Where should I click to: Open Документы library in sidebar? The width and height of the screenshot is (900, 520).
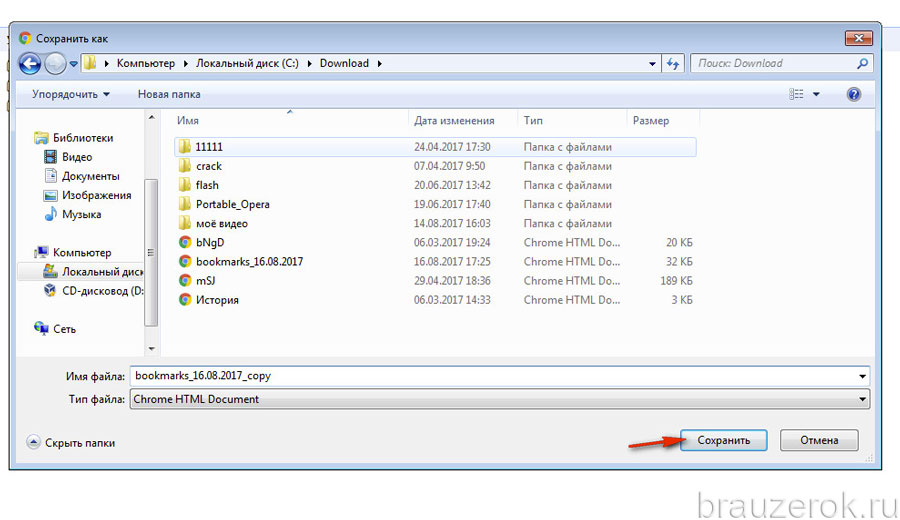pyautogui.click(x=91, y=176)
